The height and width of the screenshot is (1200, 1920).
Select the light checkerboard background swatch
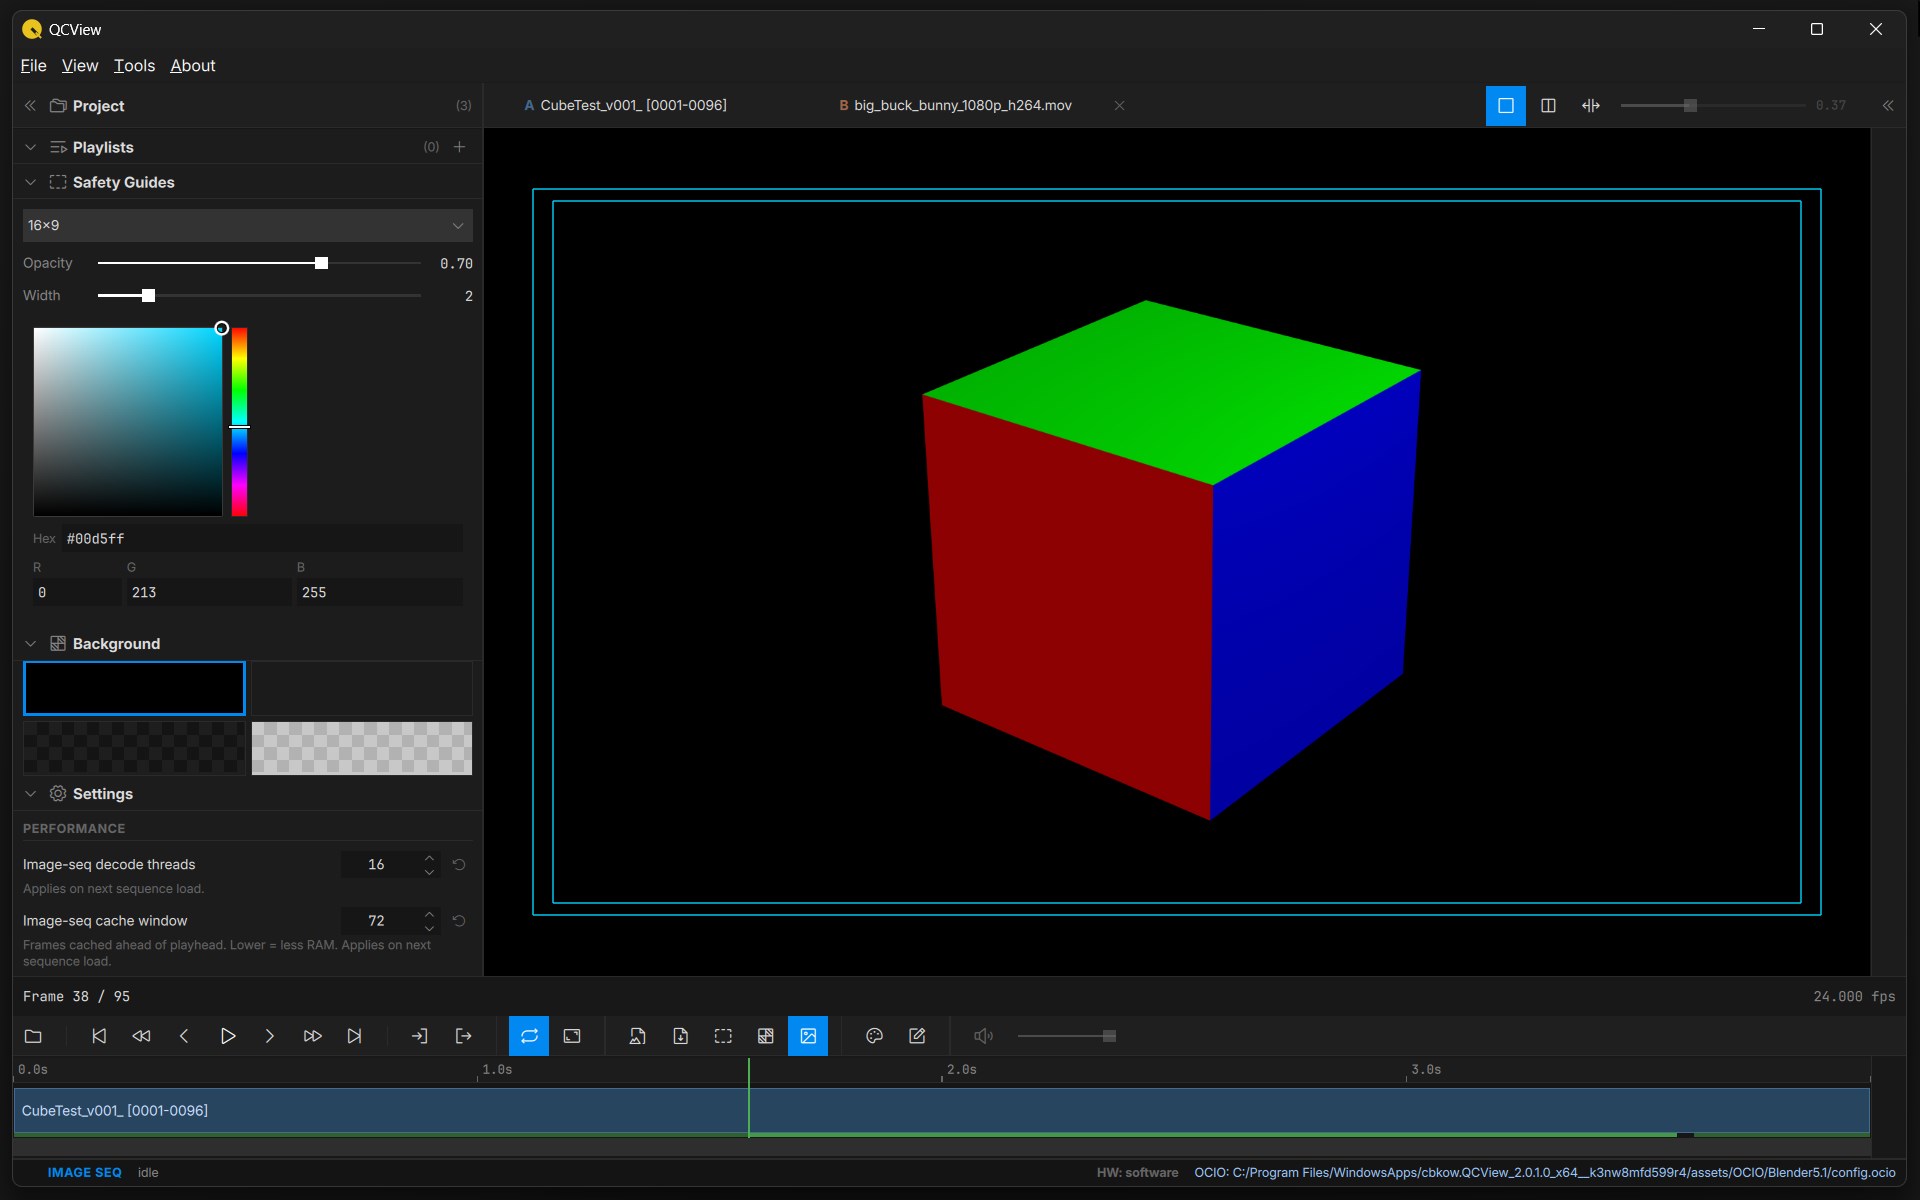[x=361, y=748]
